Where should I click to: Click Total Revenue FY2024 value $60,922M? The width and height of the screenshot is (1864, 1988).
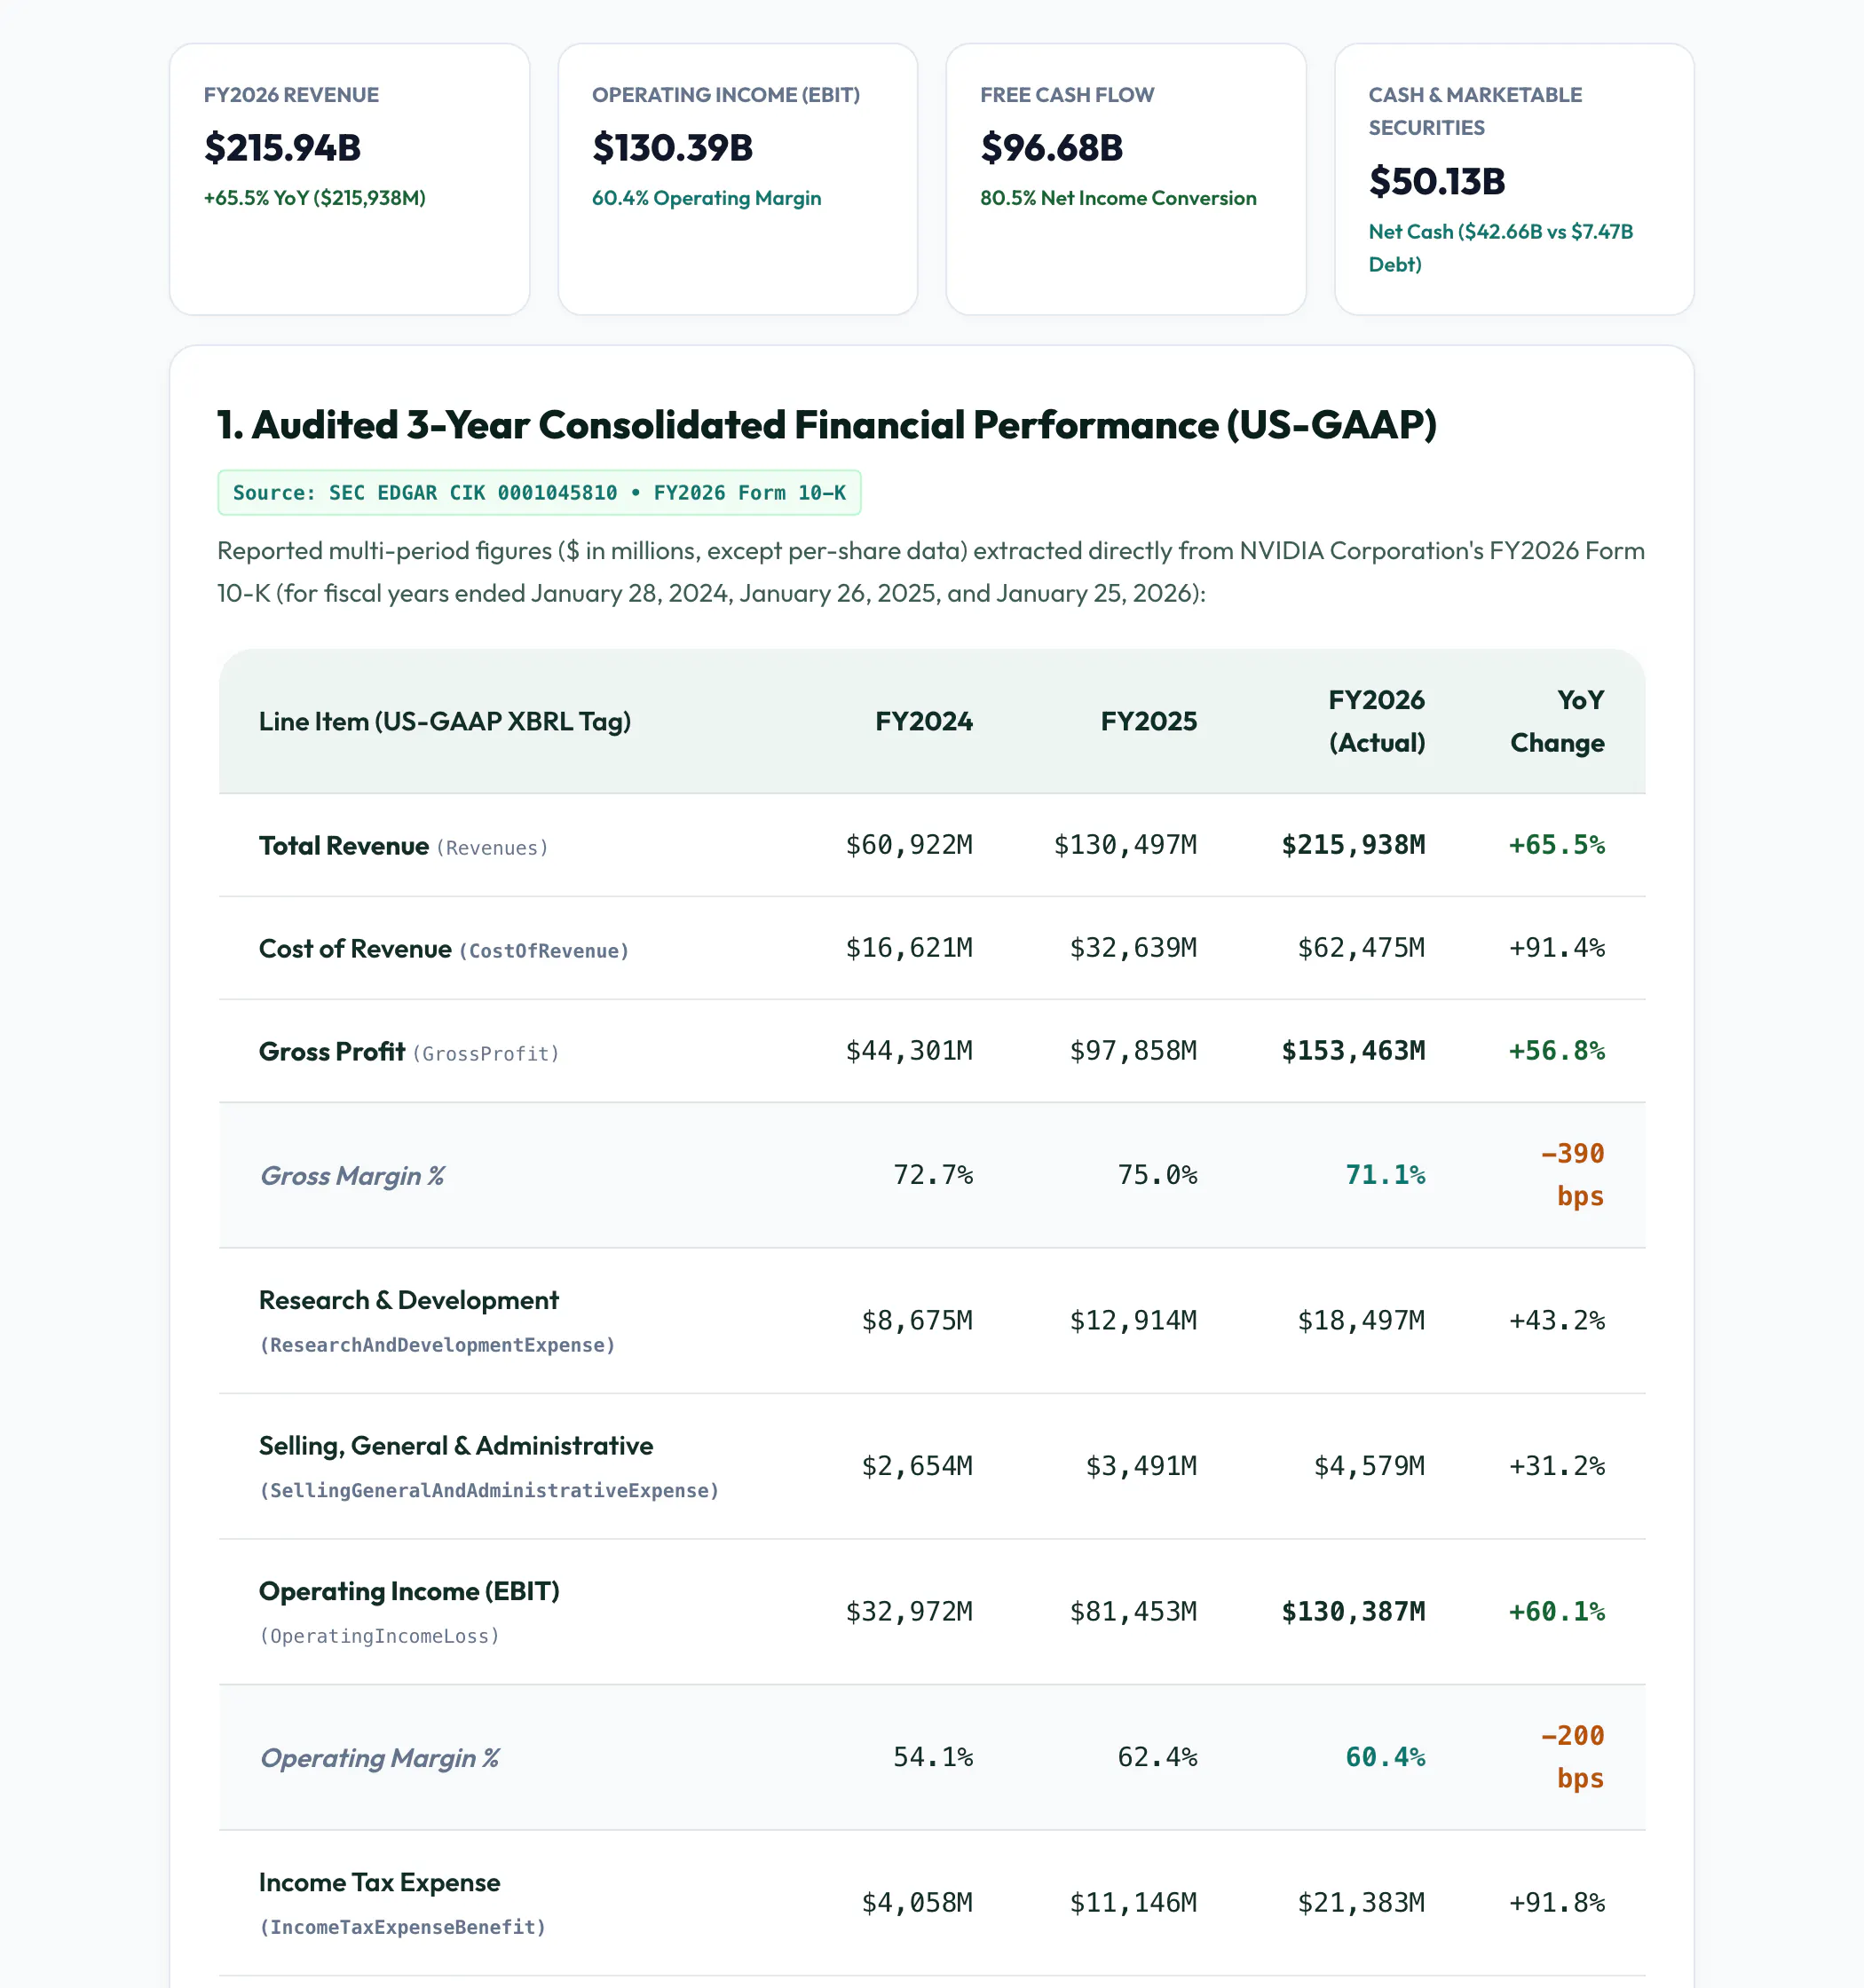tap(909, 845)
